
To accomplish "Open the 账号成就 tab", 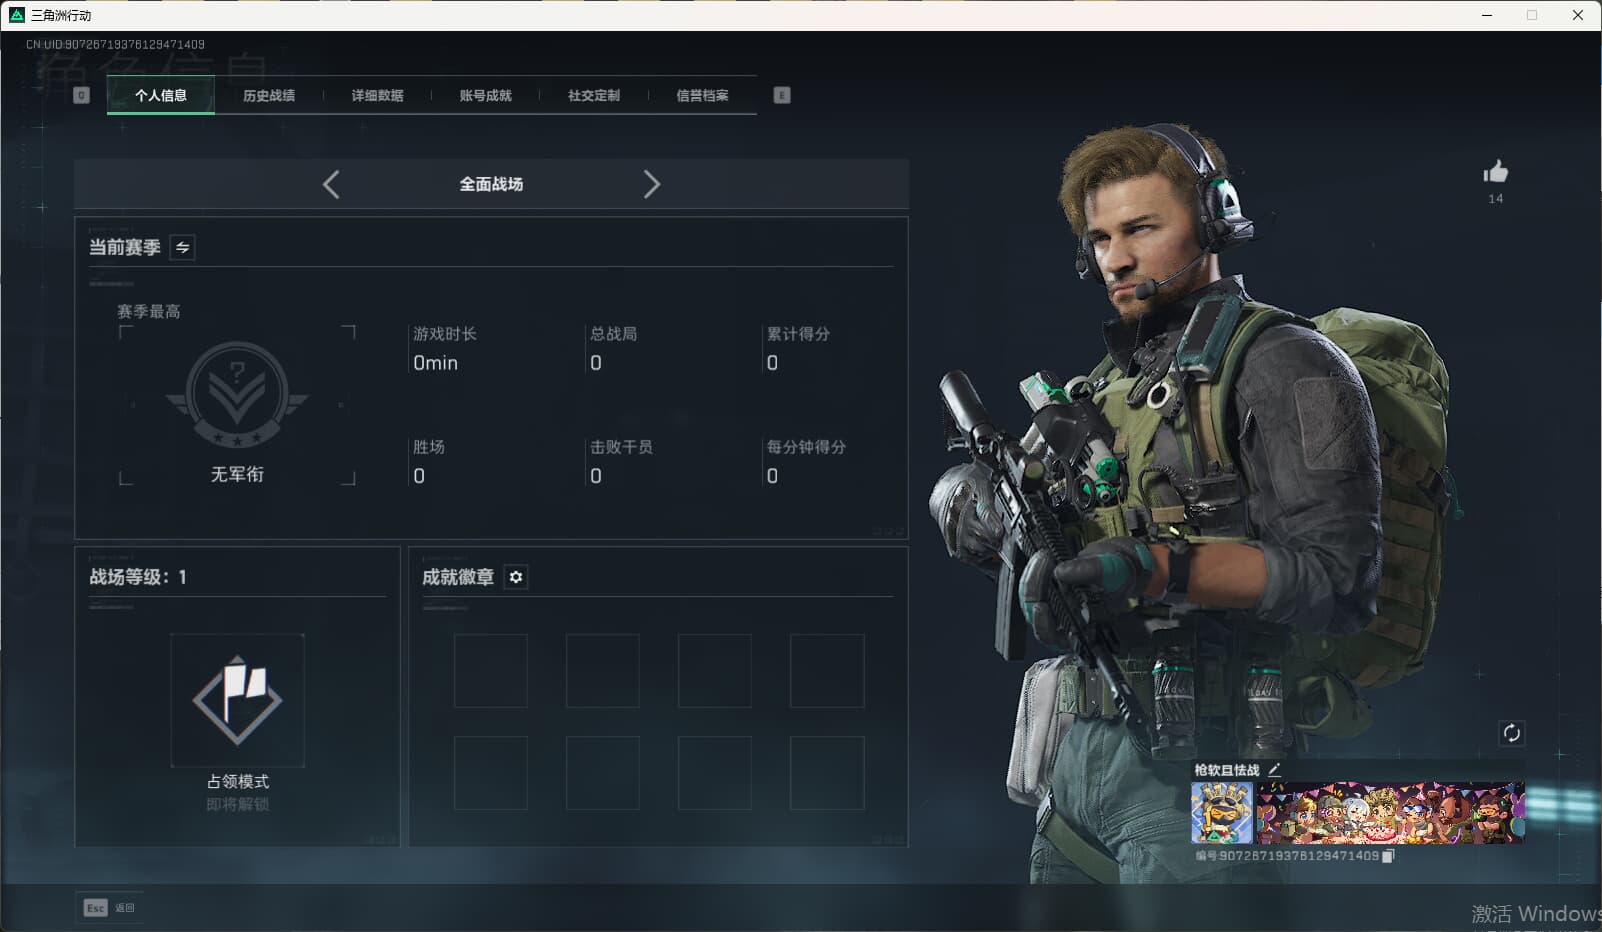I will [485, 95].
